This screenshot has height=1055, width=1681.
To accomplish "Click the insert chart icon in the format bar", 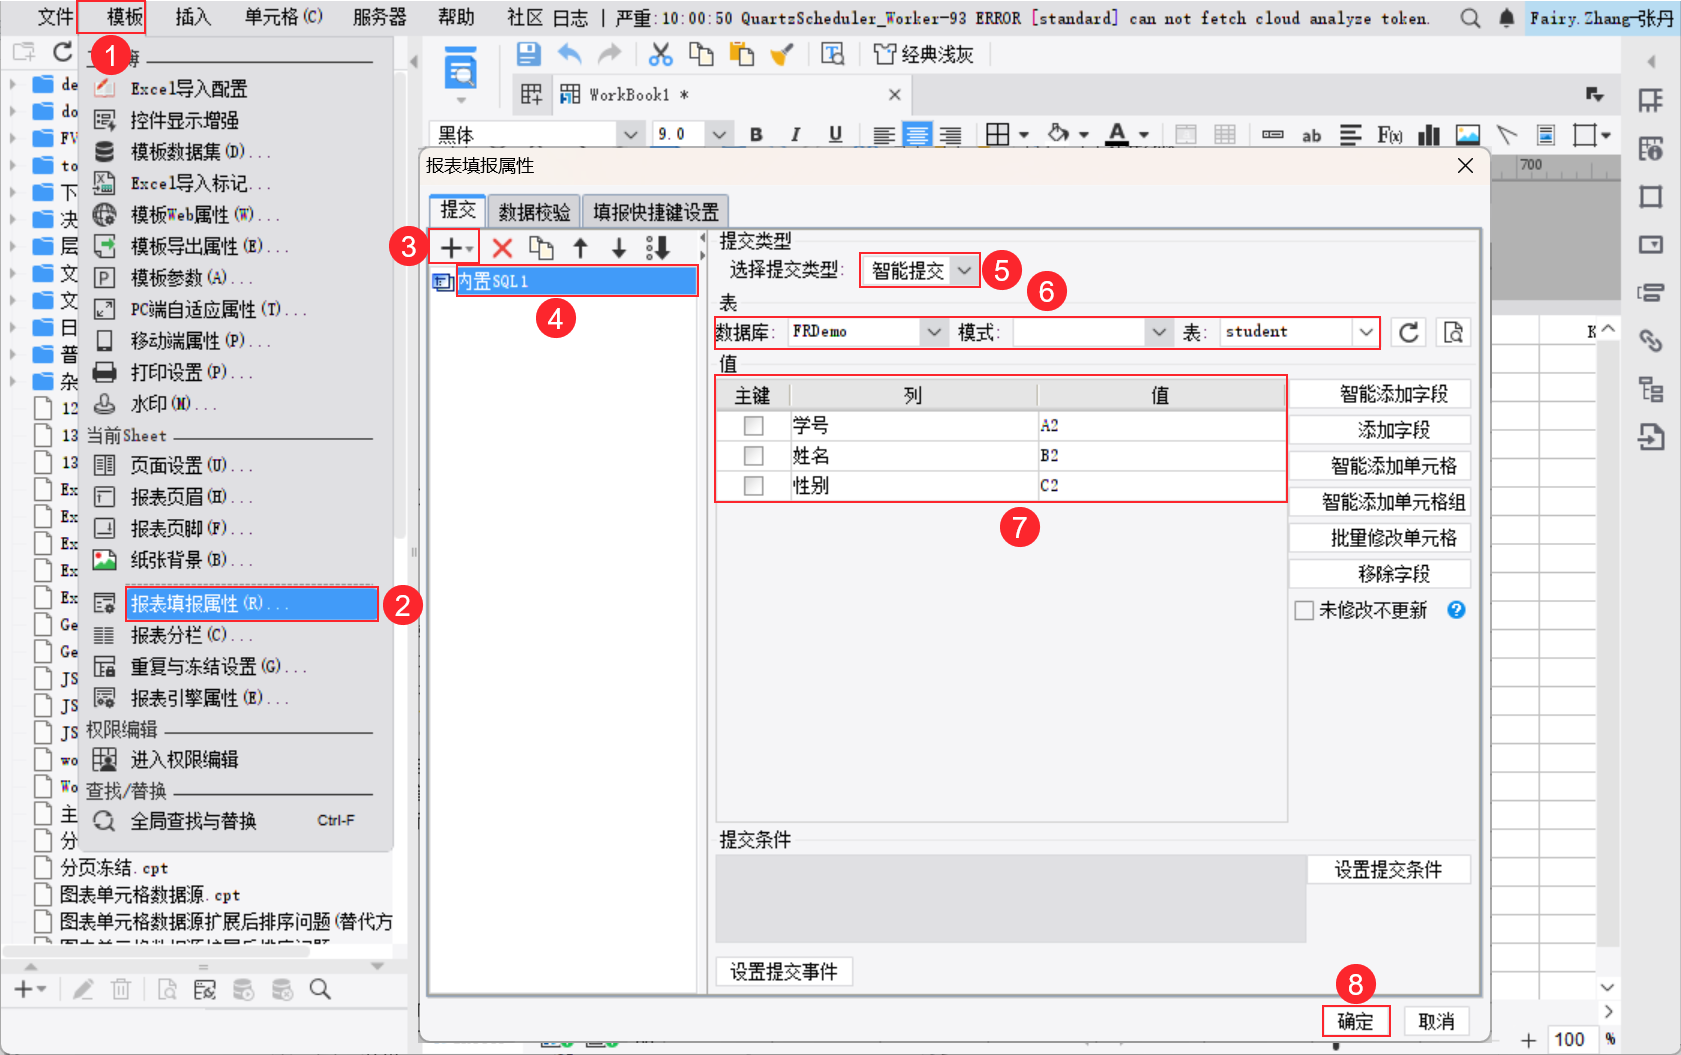I will tap(1429, 134).
